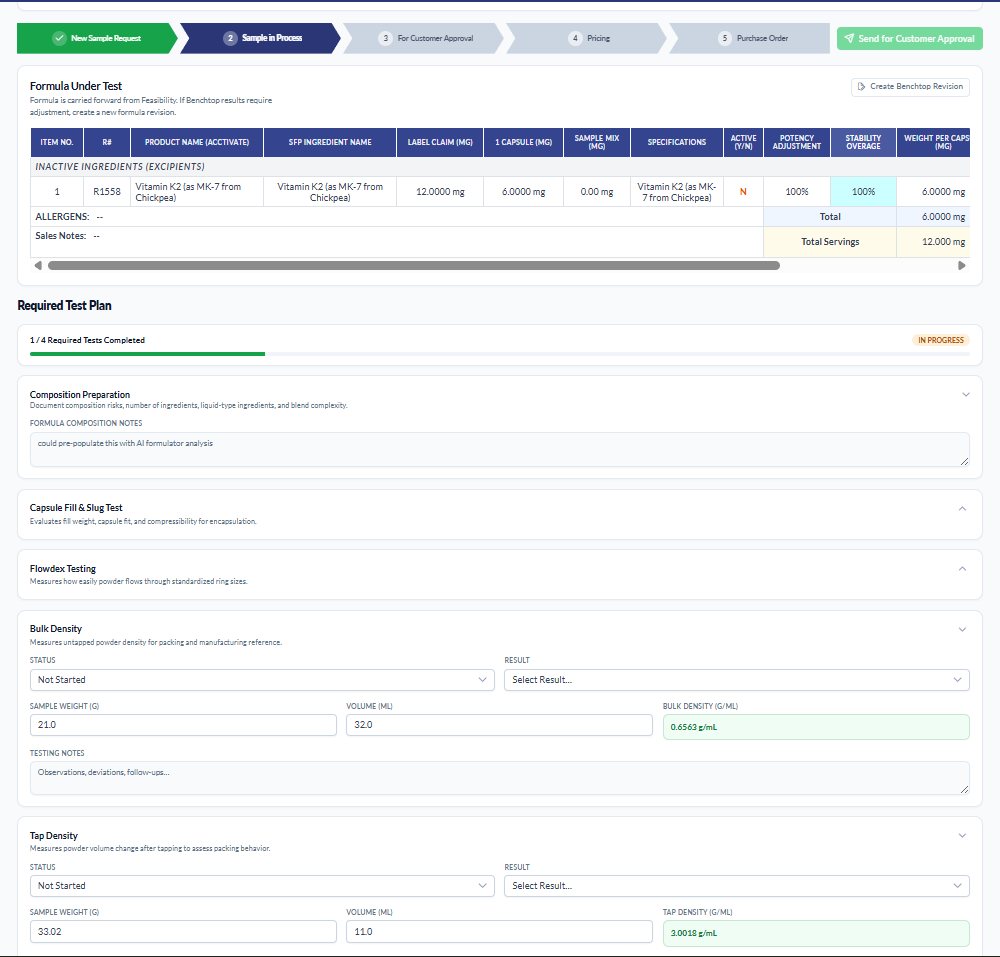Click the left scroll arrow under the formula table

(x=38, y=265)
